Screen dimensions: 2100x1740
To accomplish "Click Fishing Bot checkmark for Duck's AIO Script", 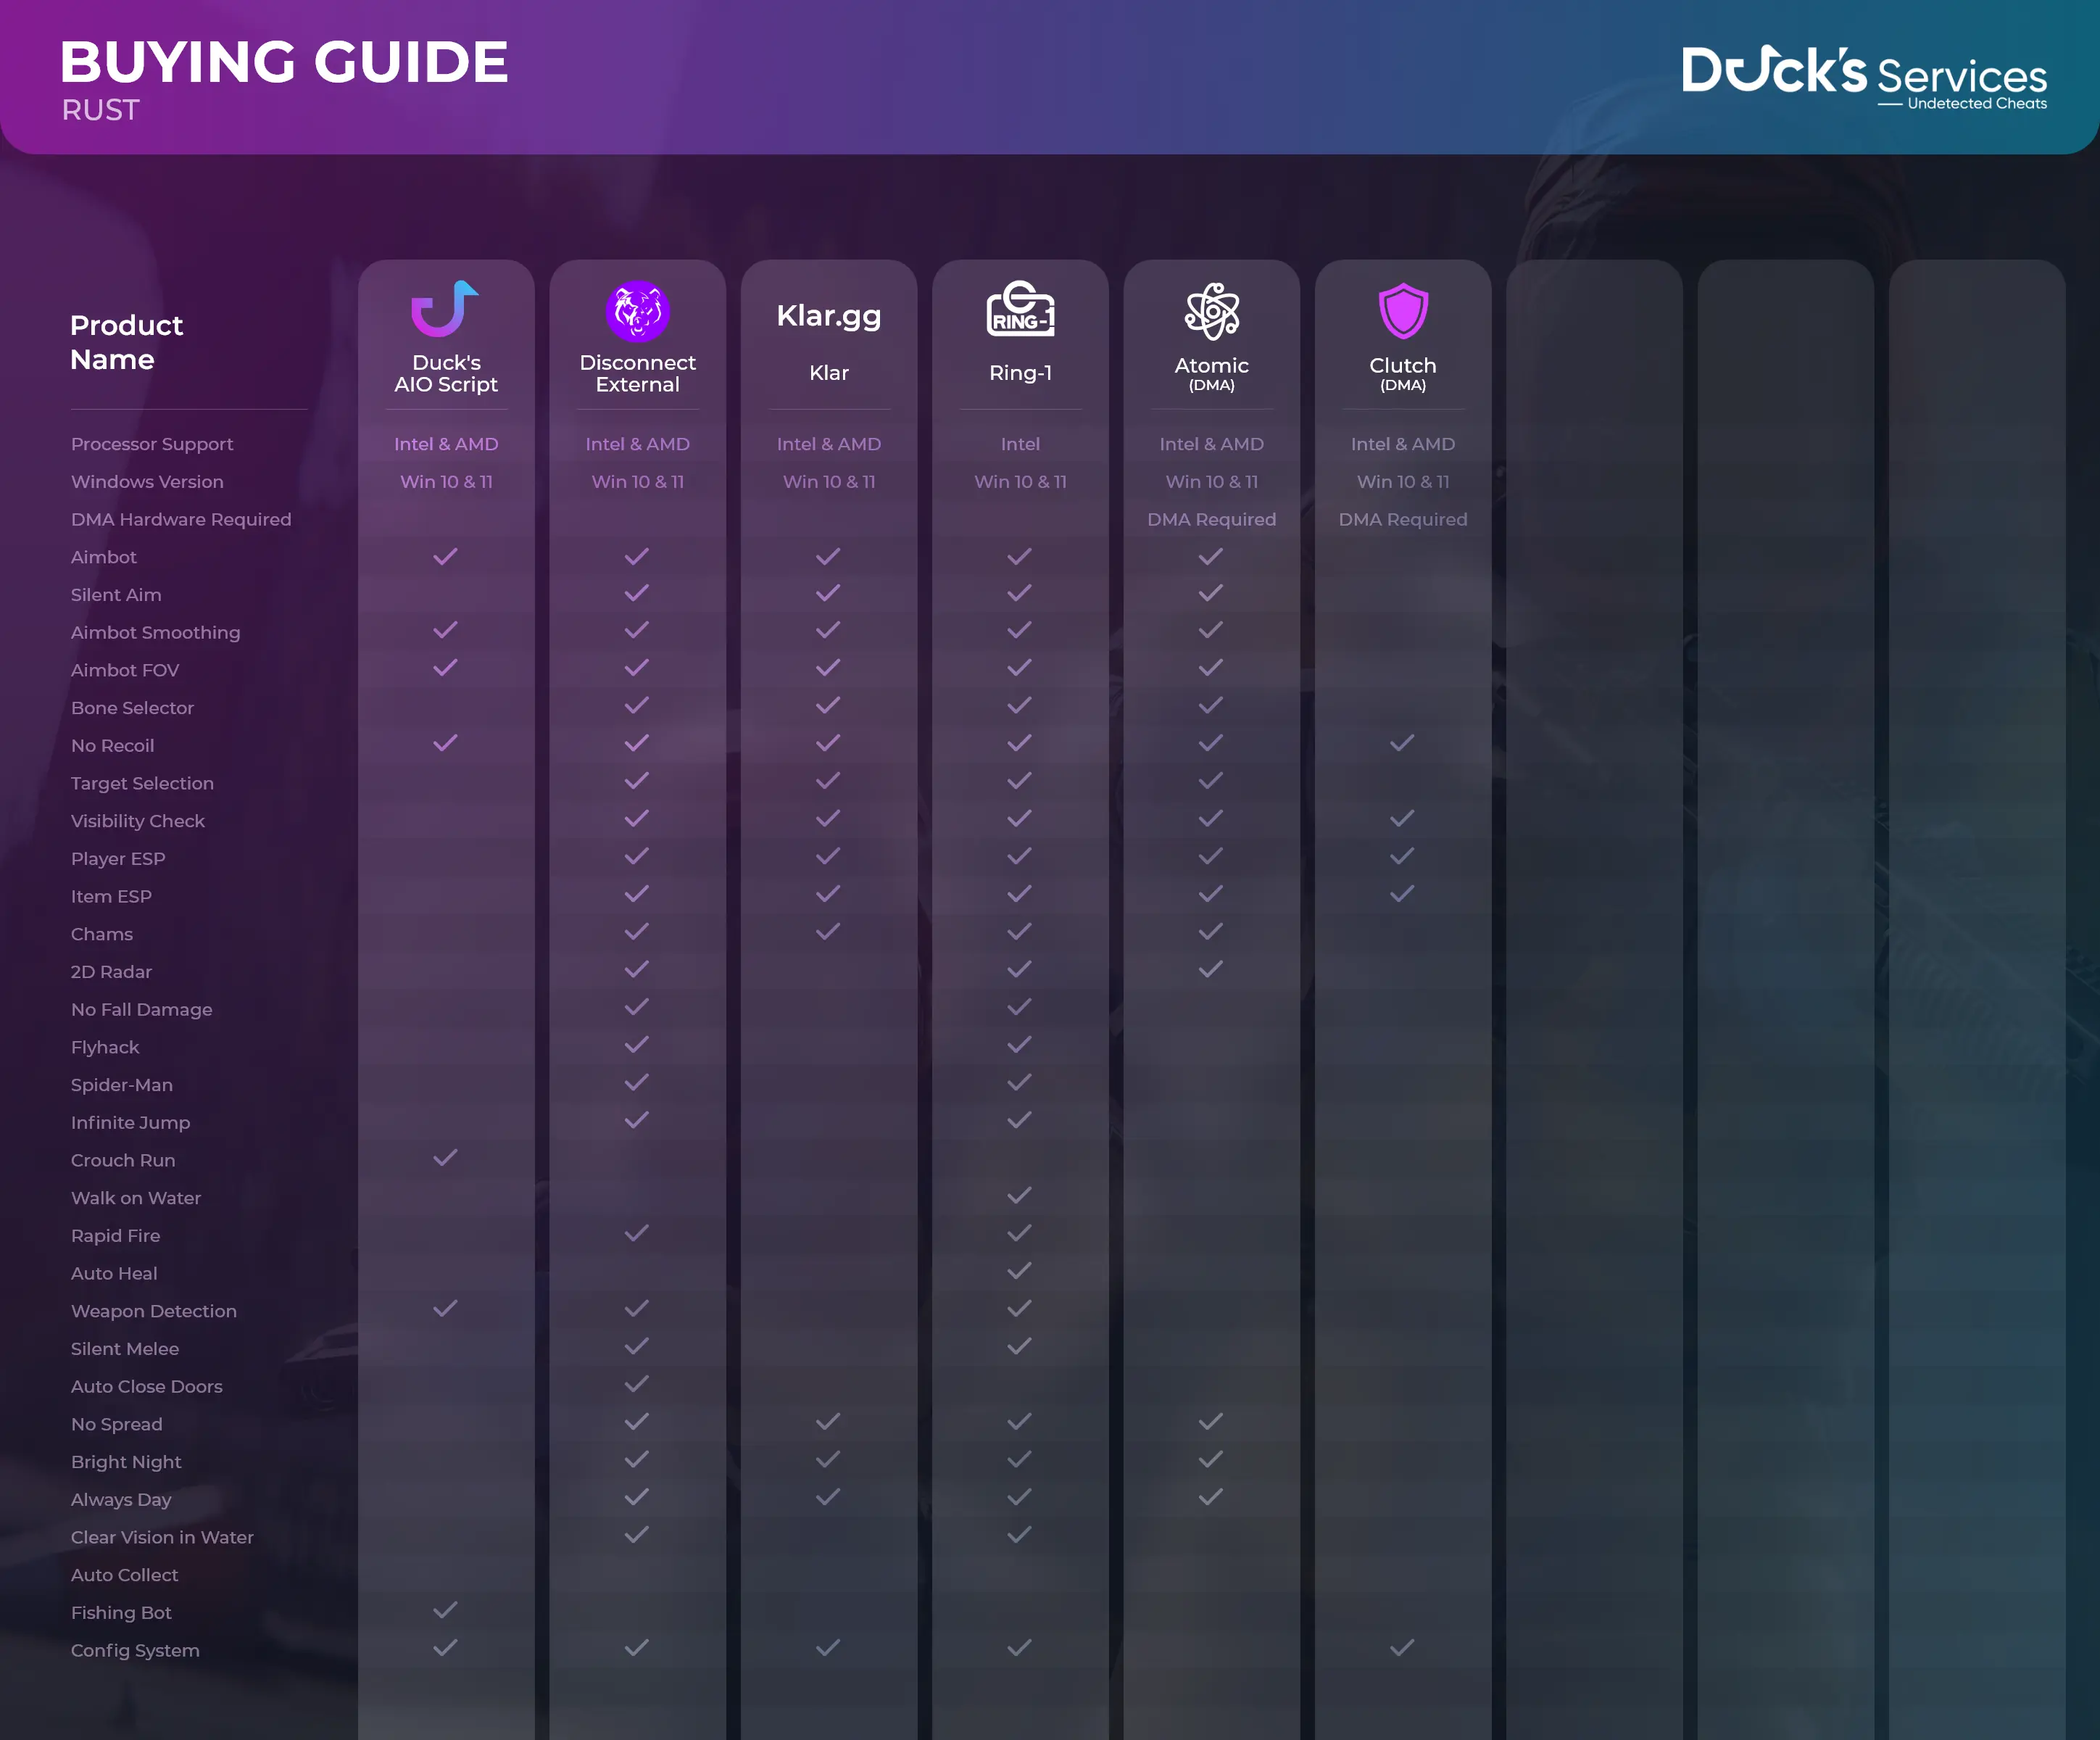I will [445, 1609].
